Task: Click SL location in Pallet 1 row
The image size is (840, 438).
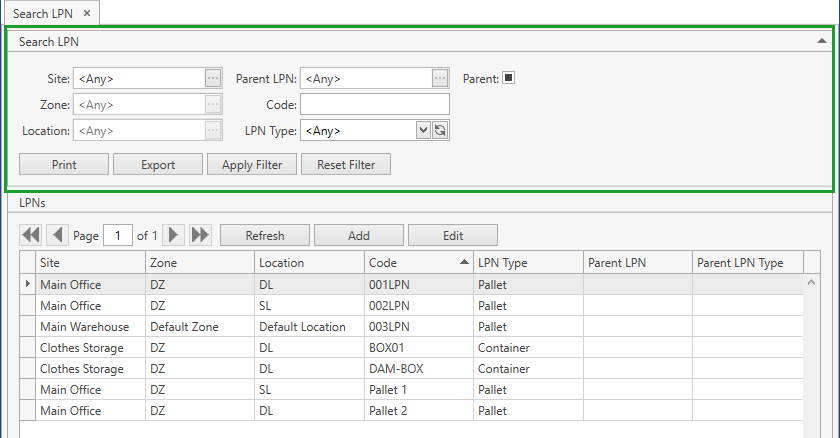Action: [309, 389]
